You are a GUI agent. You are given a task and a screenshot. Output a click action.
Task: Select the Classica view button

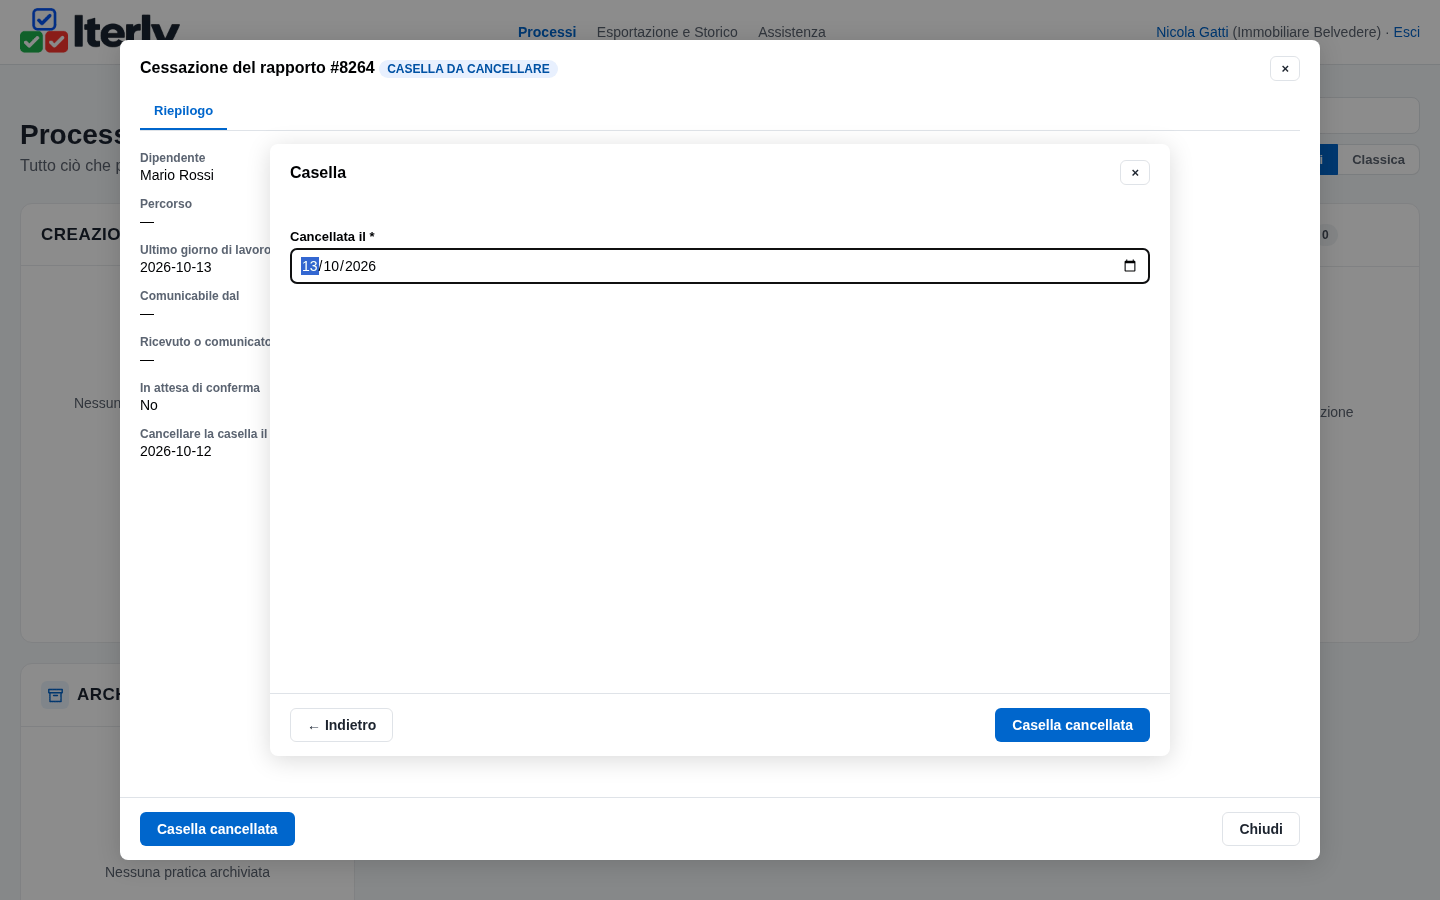coord(1378,160)
